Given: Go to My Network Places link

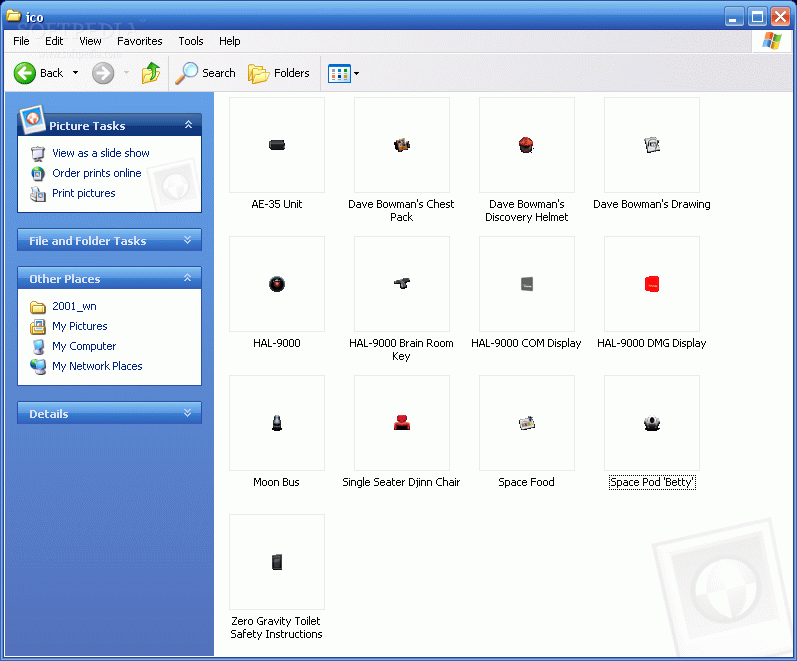Looking at the screenshot, I should tap(97, 366).
